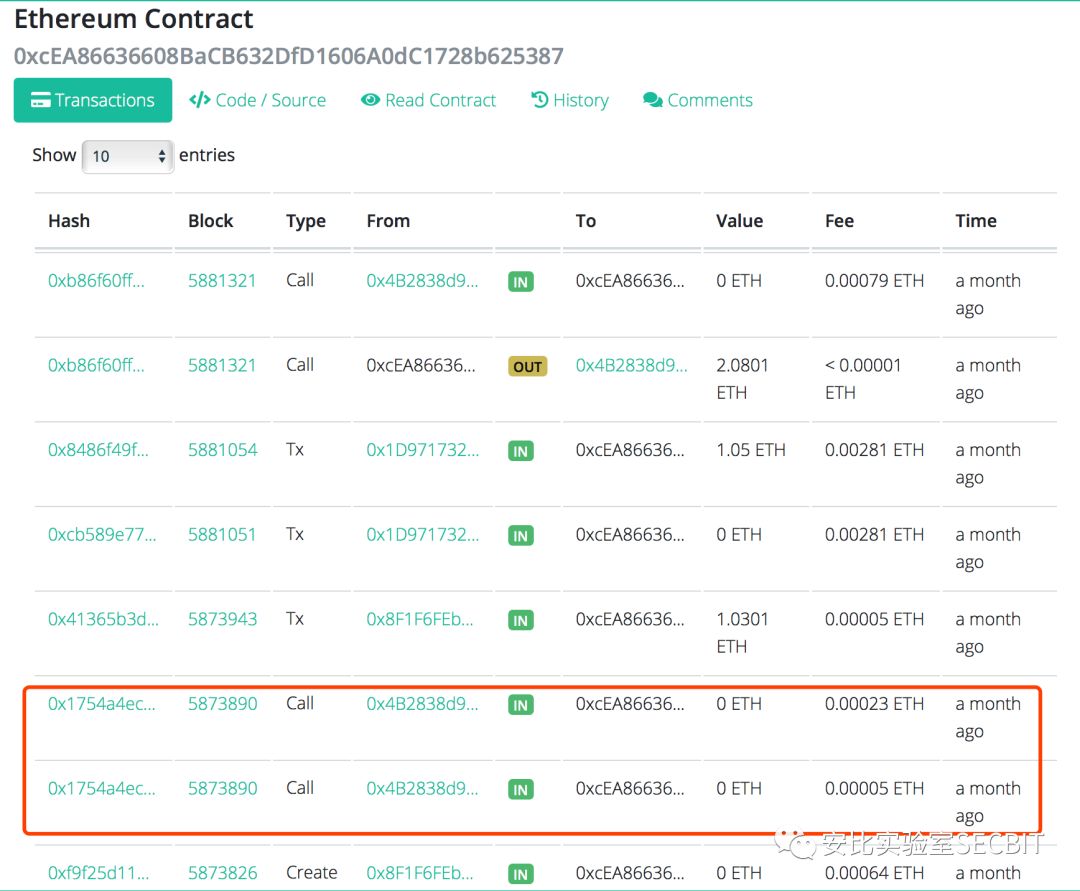Open block 5881054
Viewport: 1080px width, 891px height.
222,450
